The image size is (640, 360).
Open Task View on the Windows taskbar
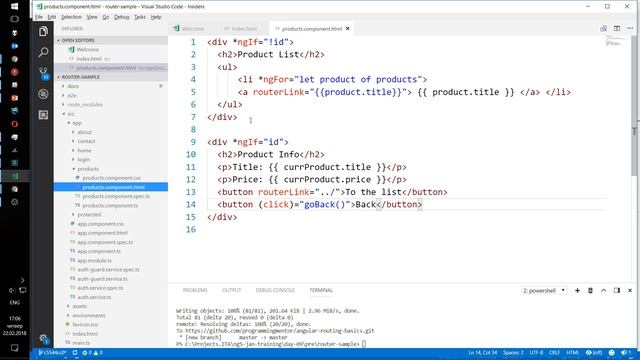14,19
